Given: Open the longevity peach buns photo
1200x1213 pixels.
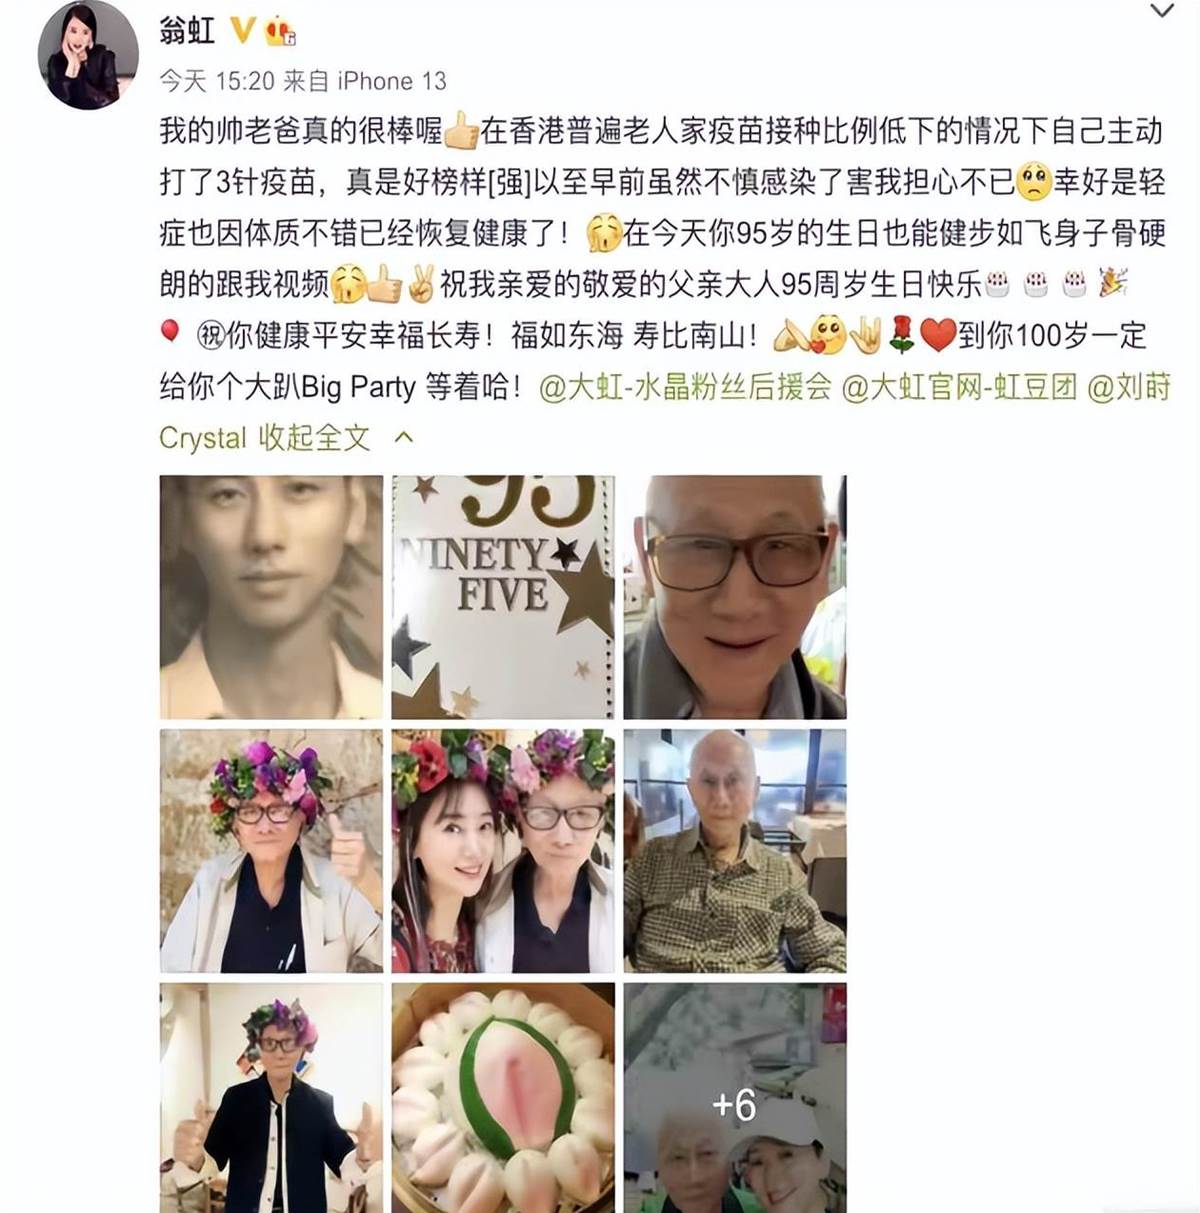Looking at the screenshot, I should [x=503, y=1098].
